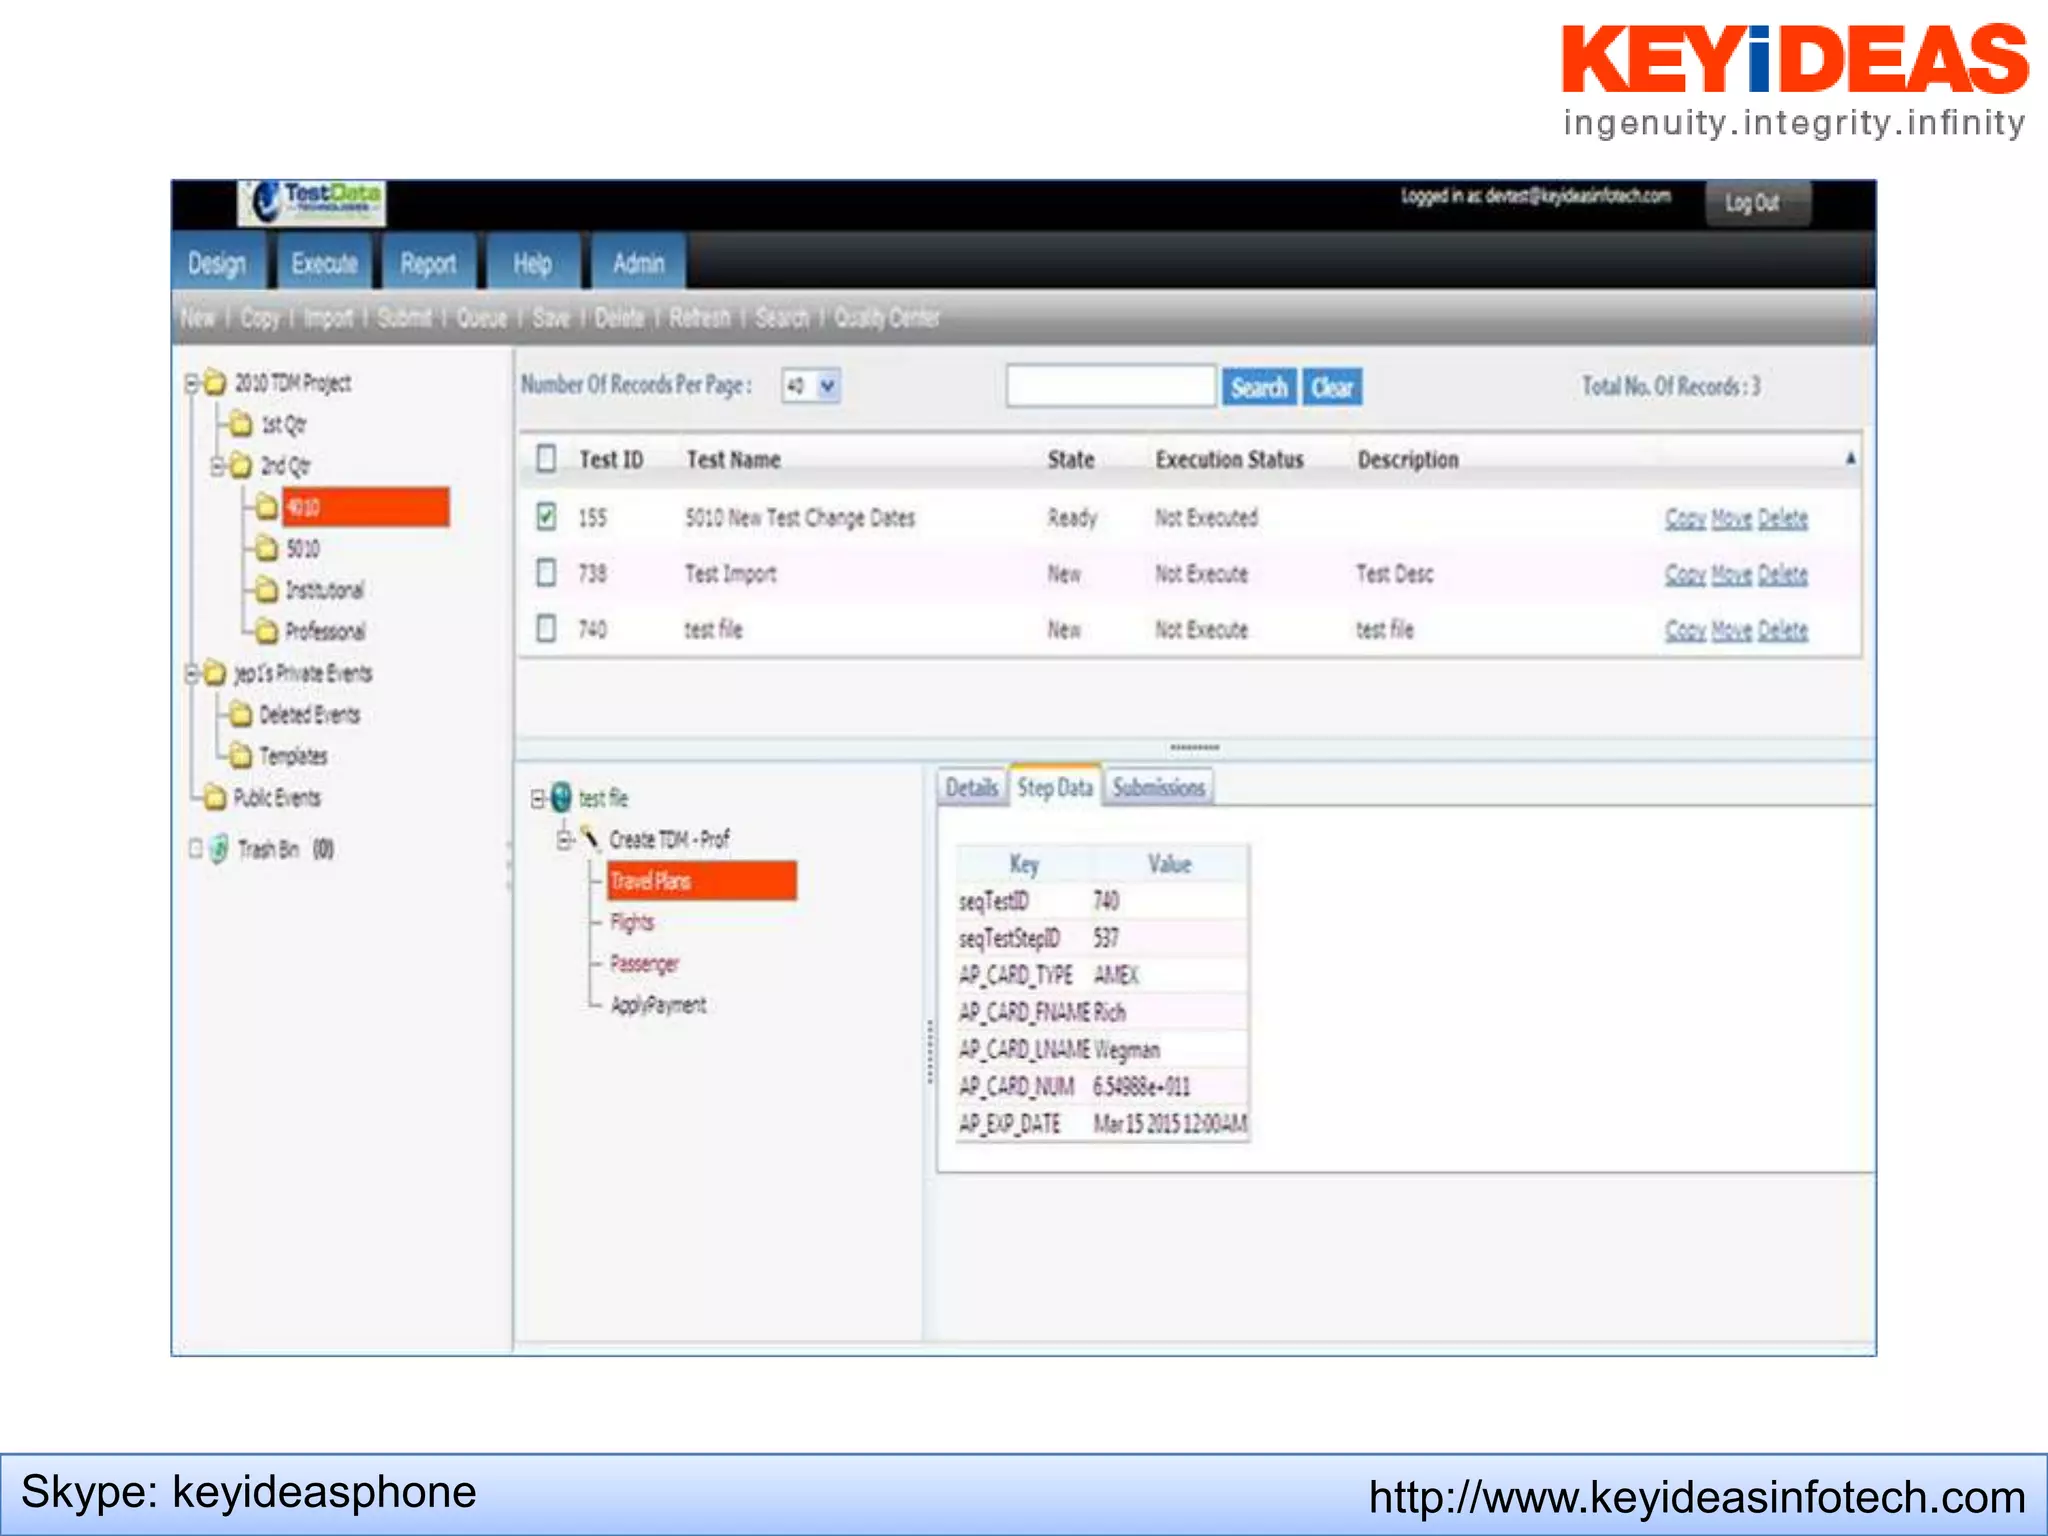Click the Professional folder icon
The image size is (2048, 1536).
(266, 631)
